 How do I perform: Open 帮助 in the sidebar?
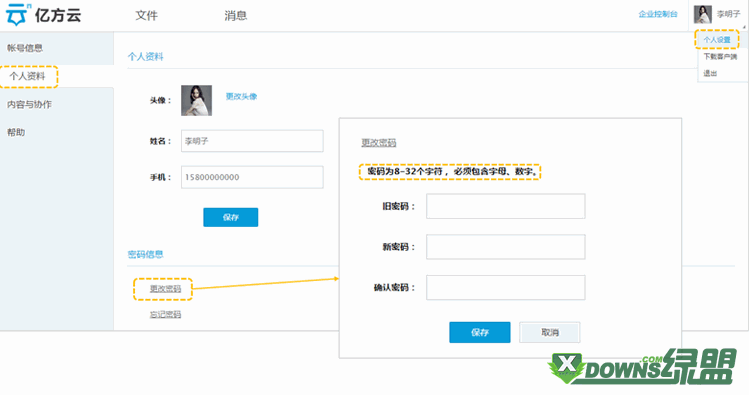pos(16,132)
